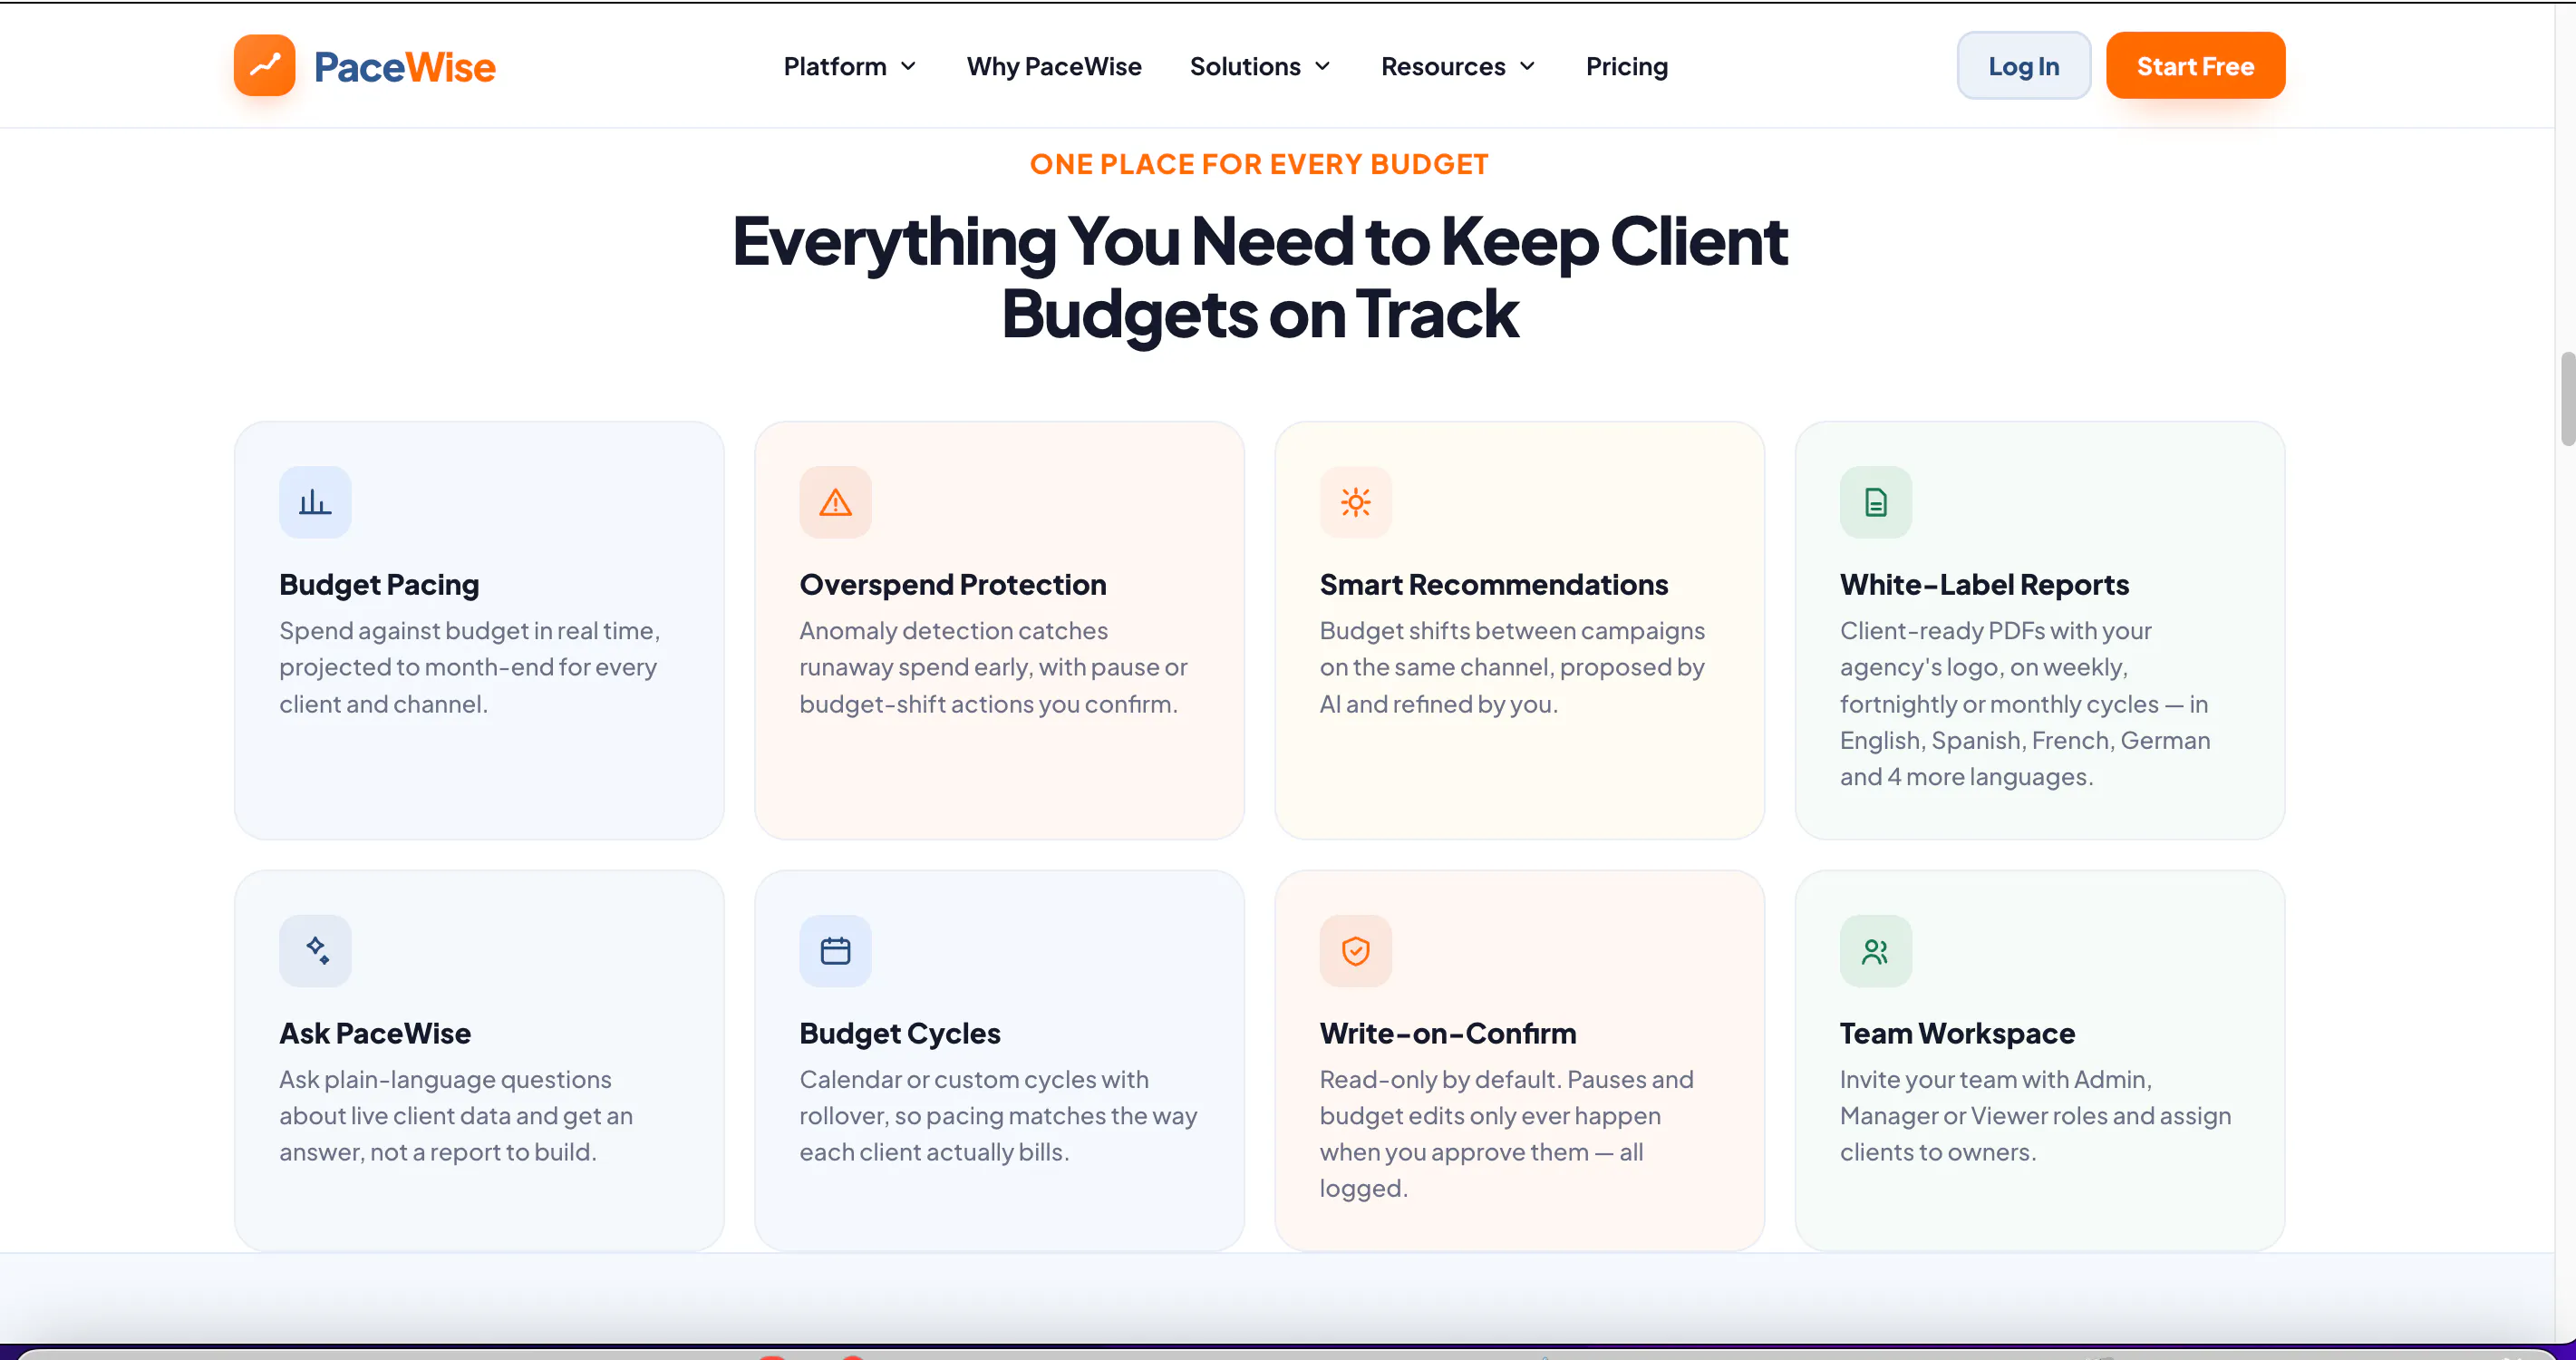
Task: Select the White-Label Reports card title
Action: tap(1984, 584)
